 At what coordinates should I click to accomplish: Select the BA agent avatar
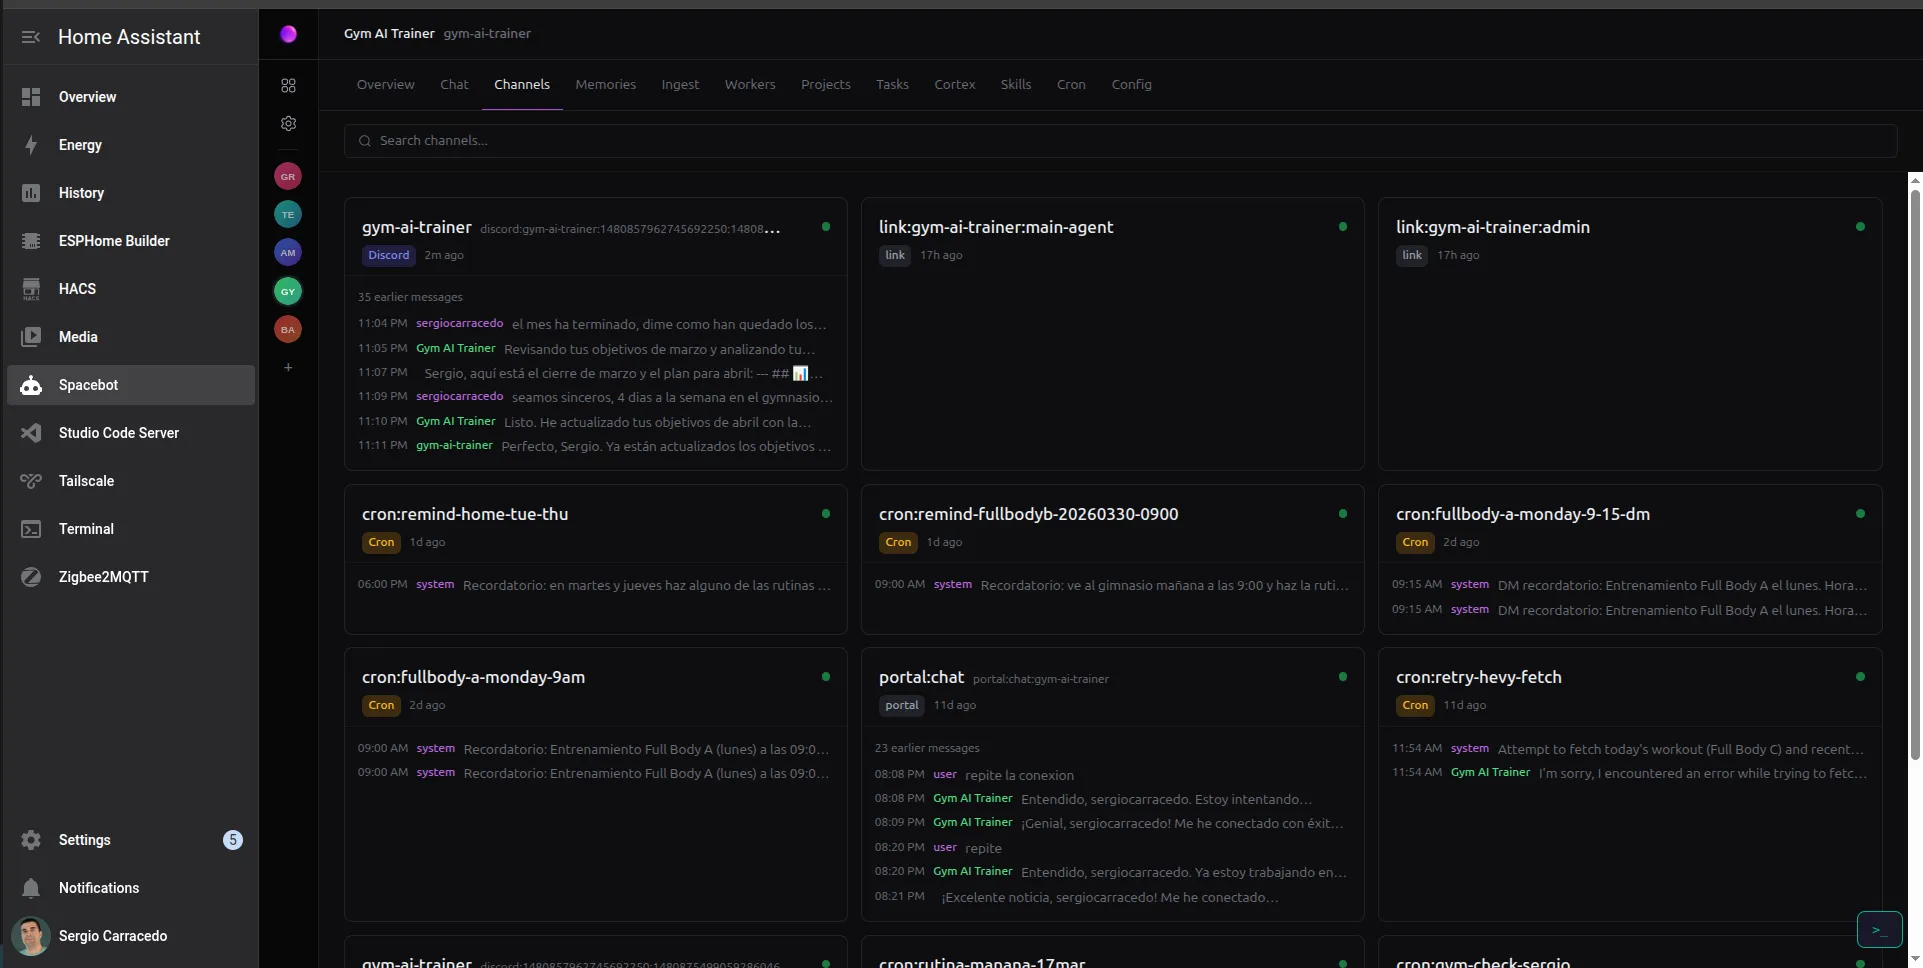click(288, 330)
